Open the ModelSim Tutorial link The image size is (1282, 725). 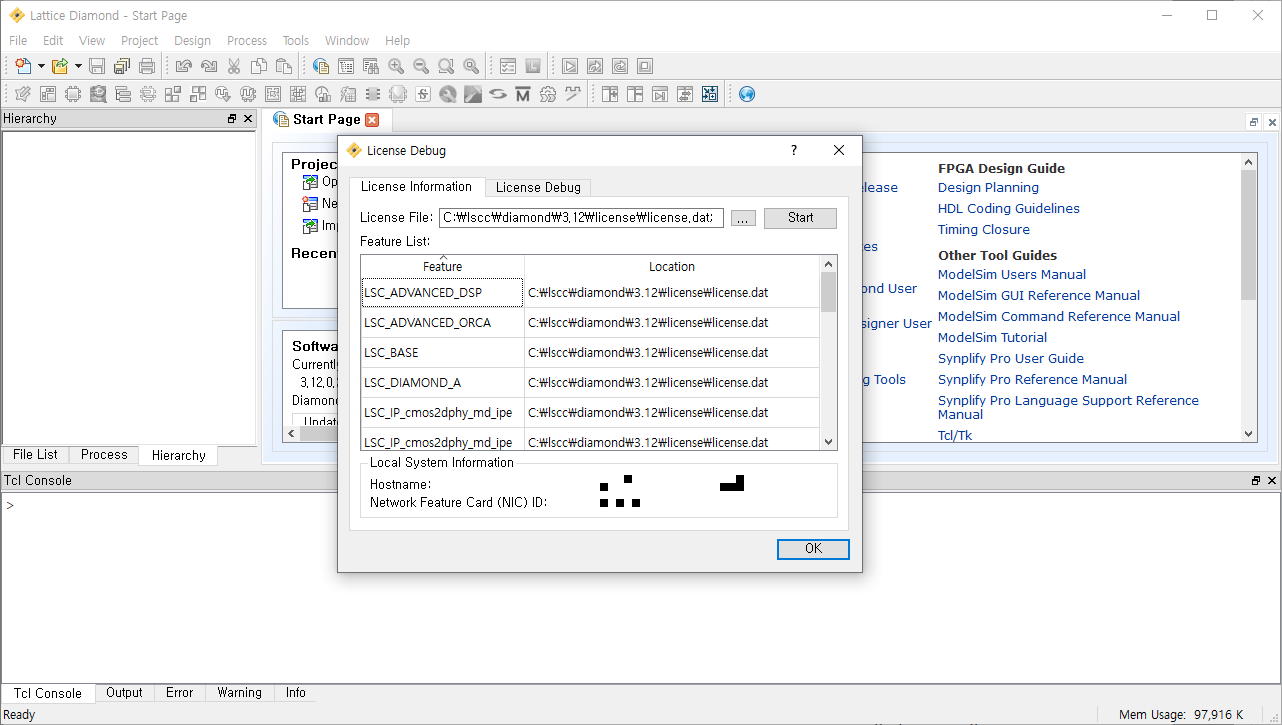(993, 337)
